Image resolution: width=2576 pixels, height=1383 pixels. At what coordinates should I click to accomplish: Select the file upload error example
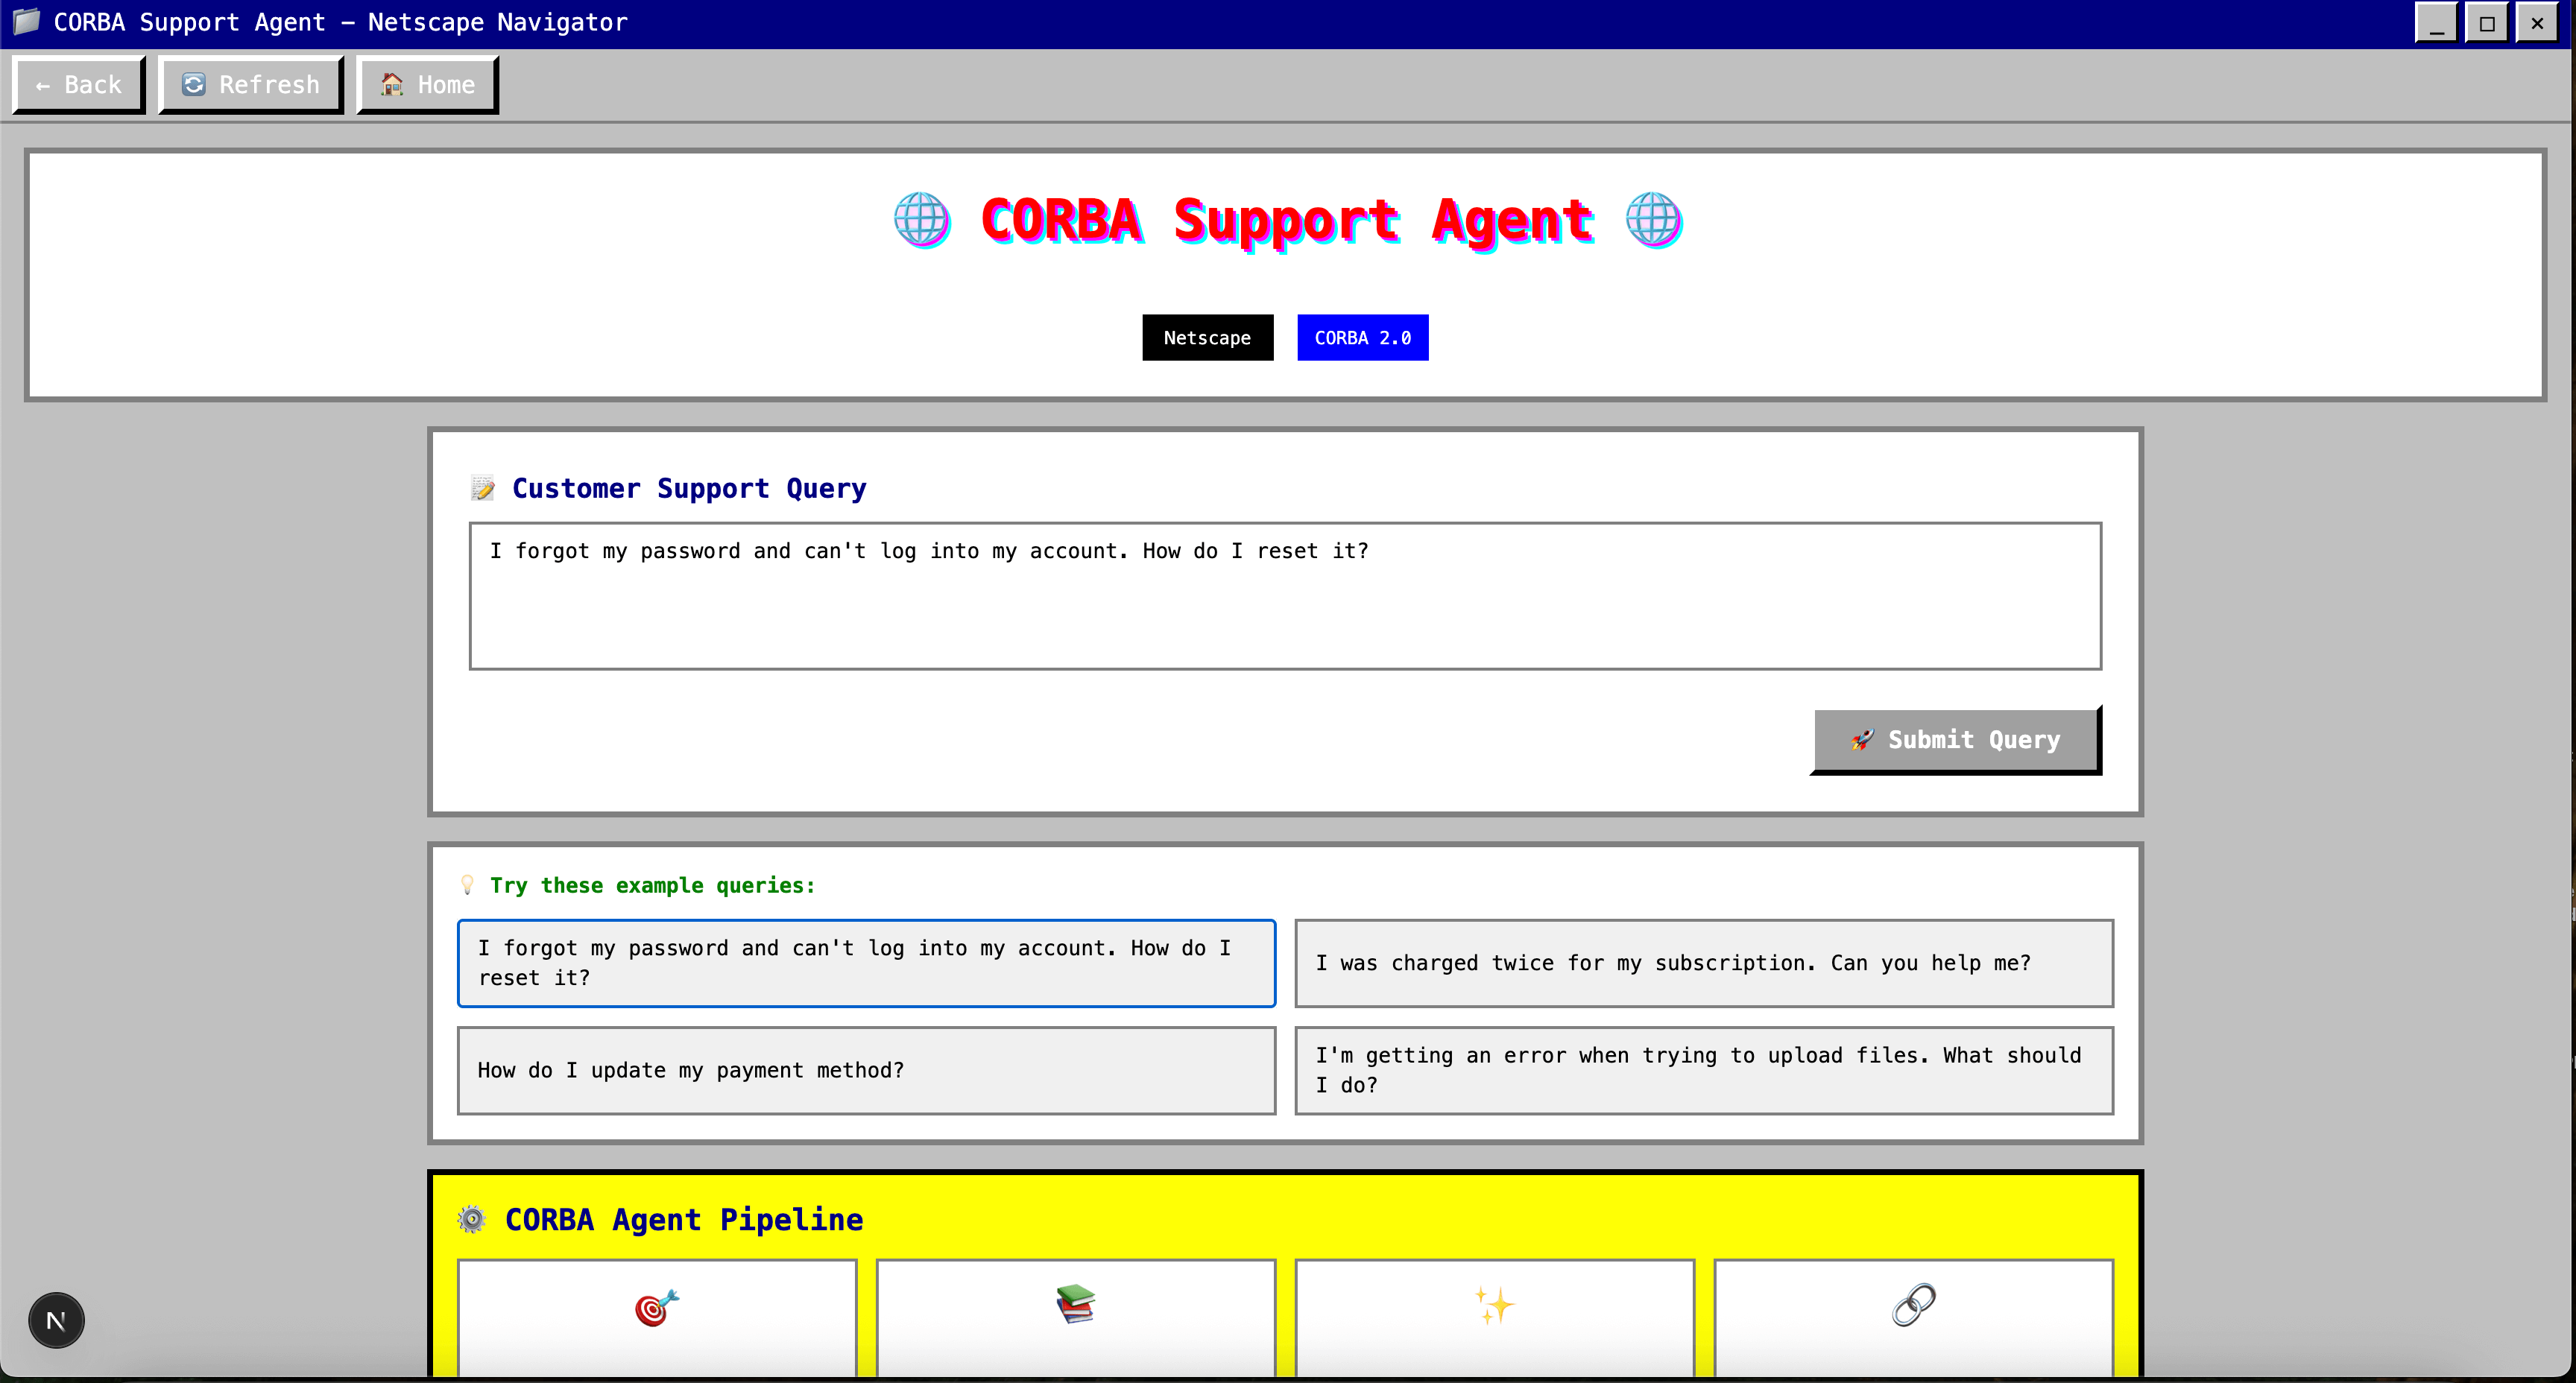[1703, 1070]
